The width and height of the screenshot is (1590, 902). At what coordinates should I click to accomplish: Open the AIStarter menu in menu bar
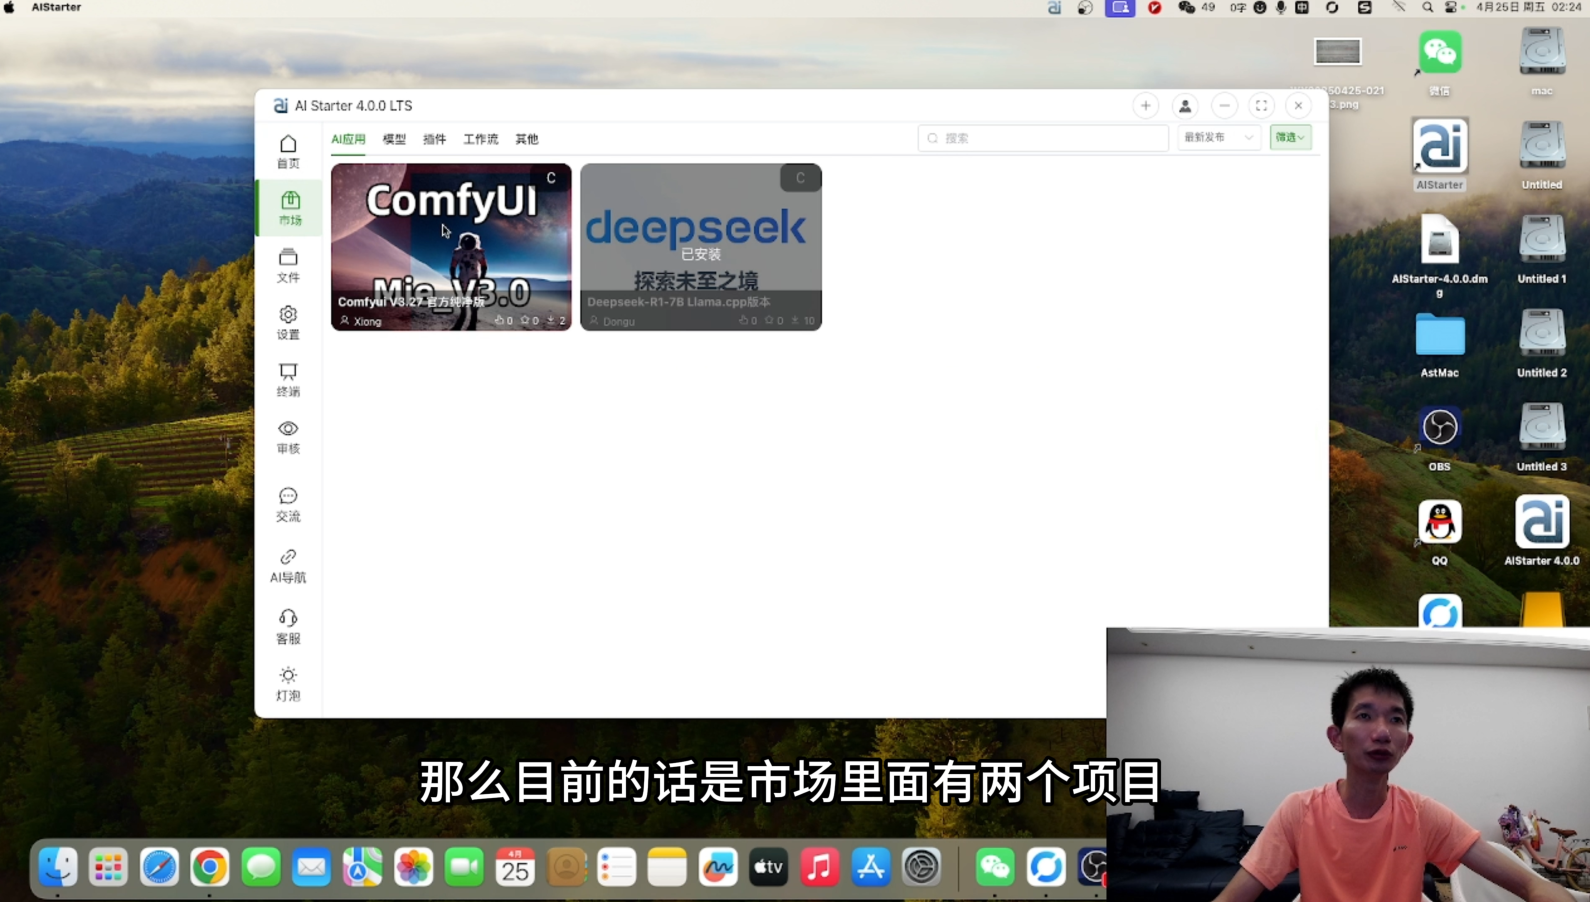coord(56,7)
